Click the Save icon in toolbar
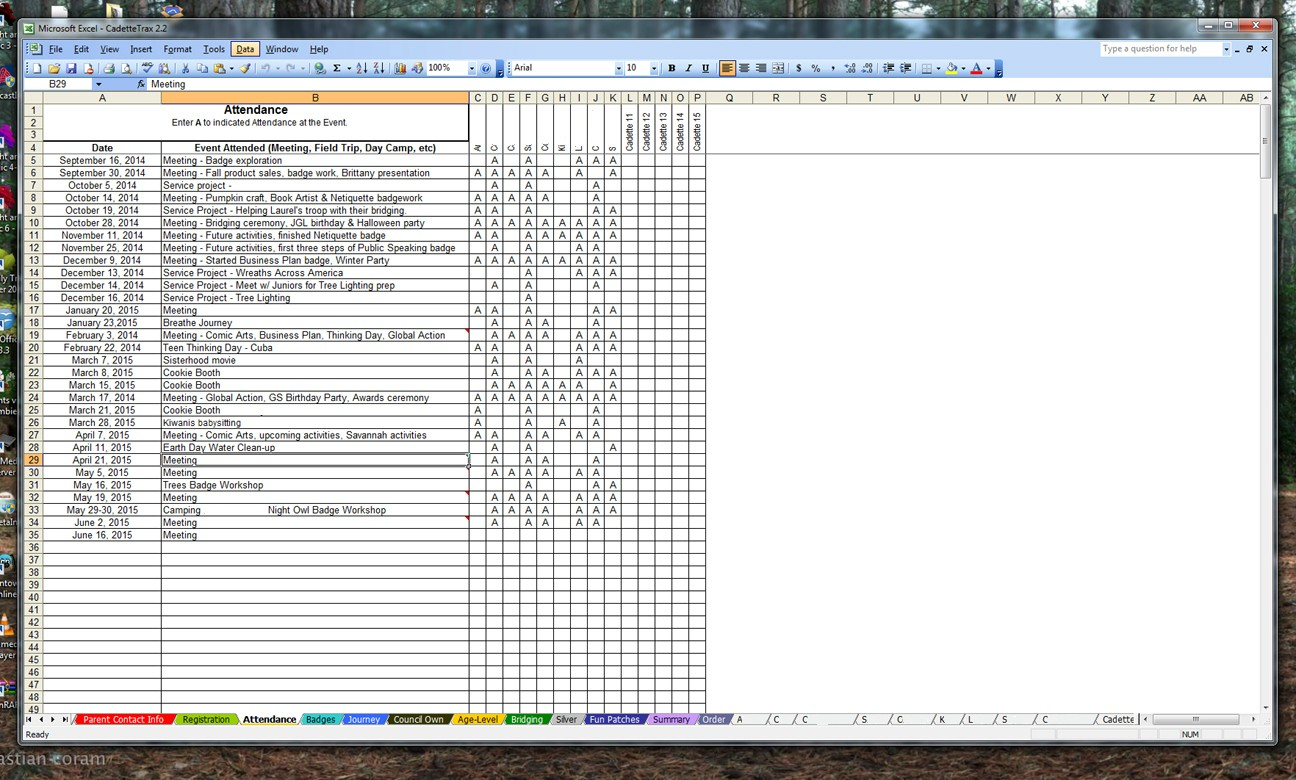1296x780 pixels. 71,68
